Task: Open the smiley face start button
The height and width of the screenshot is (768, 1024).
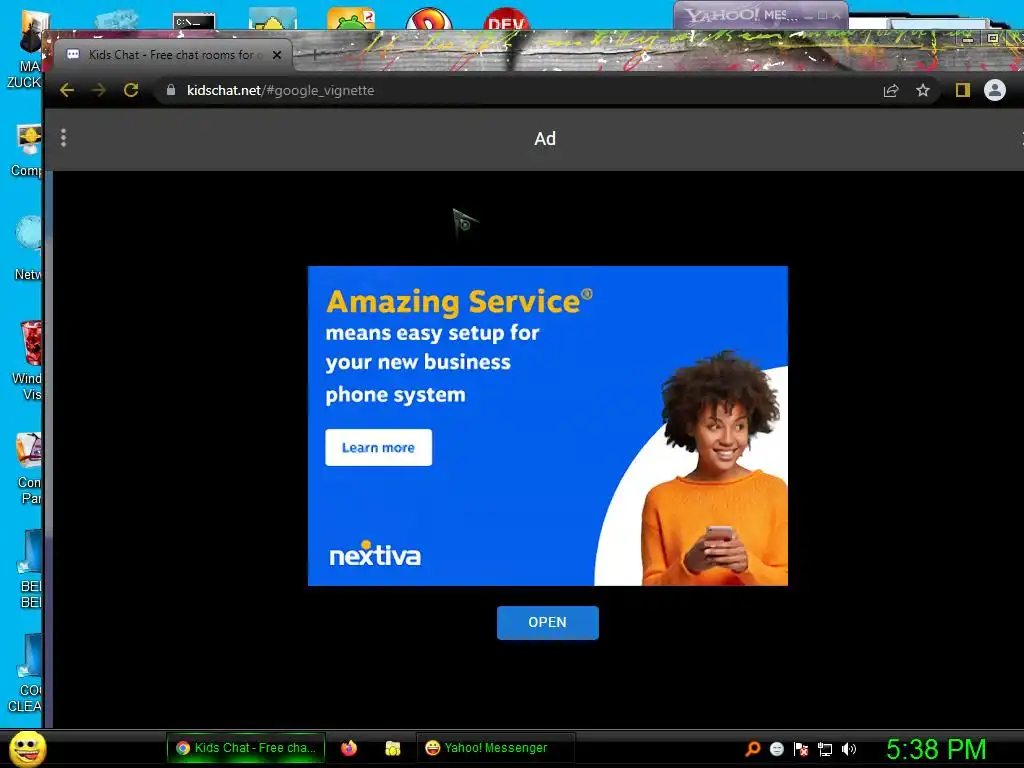Action: 27,748
